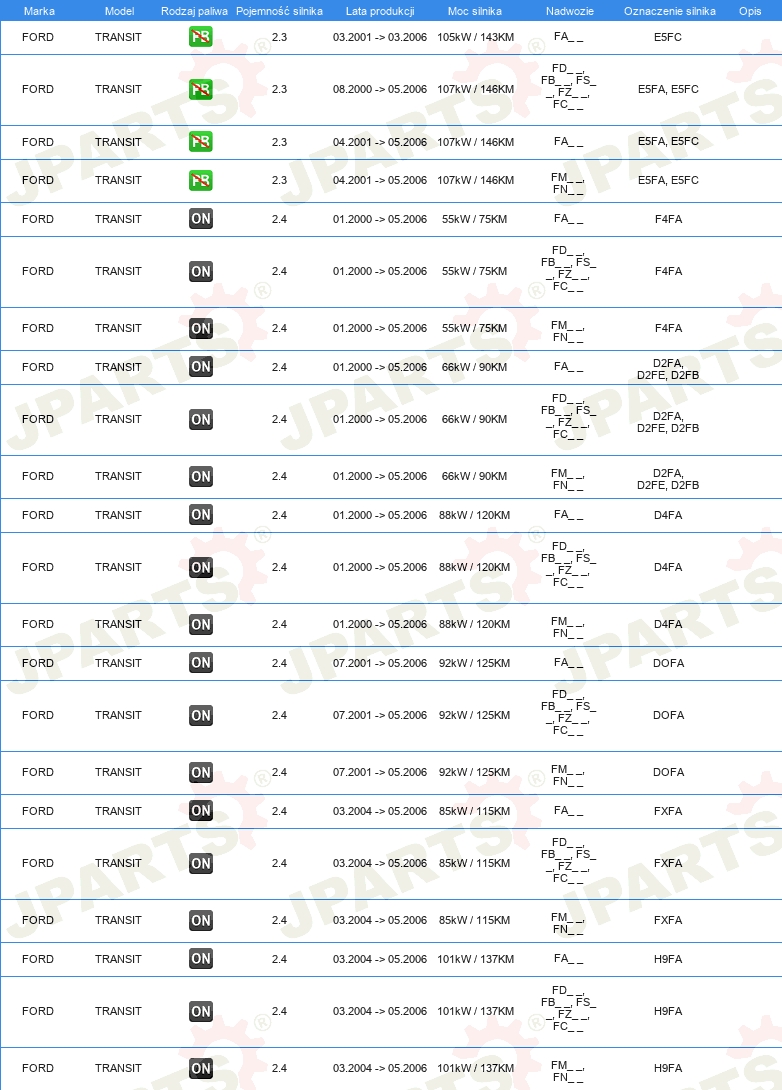Select the power cell 105kW / 143KM
Image resolution: width=782 pixels, height=1090 pixels.
click(475, 37)
